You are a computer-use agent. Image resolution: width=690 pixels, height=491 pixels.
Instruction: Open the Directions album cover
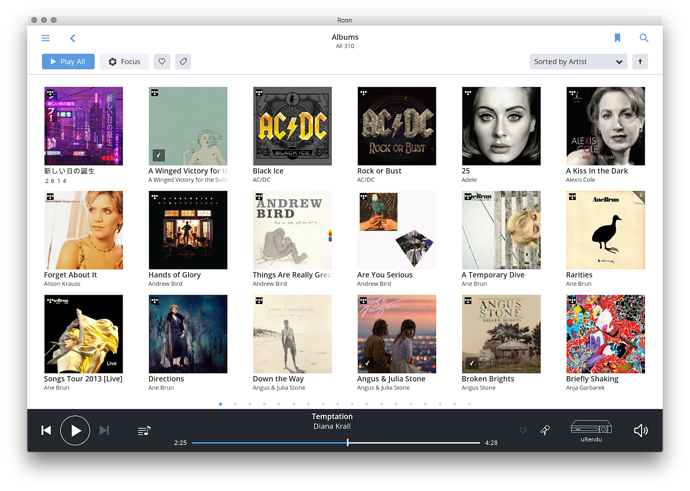(188, 334)
